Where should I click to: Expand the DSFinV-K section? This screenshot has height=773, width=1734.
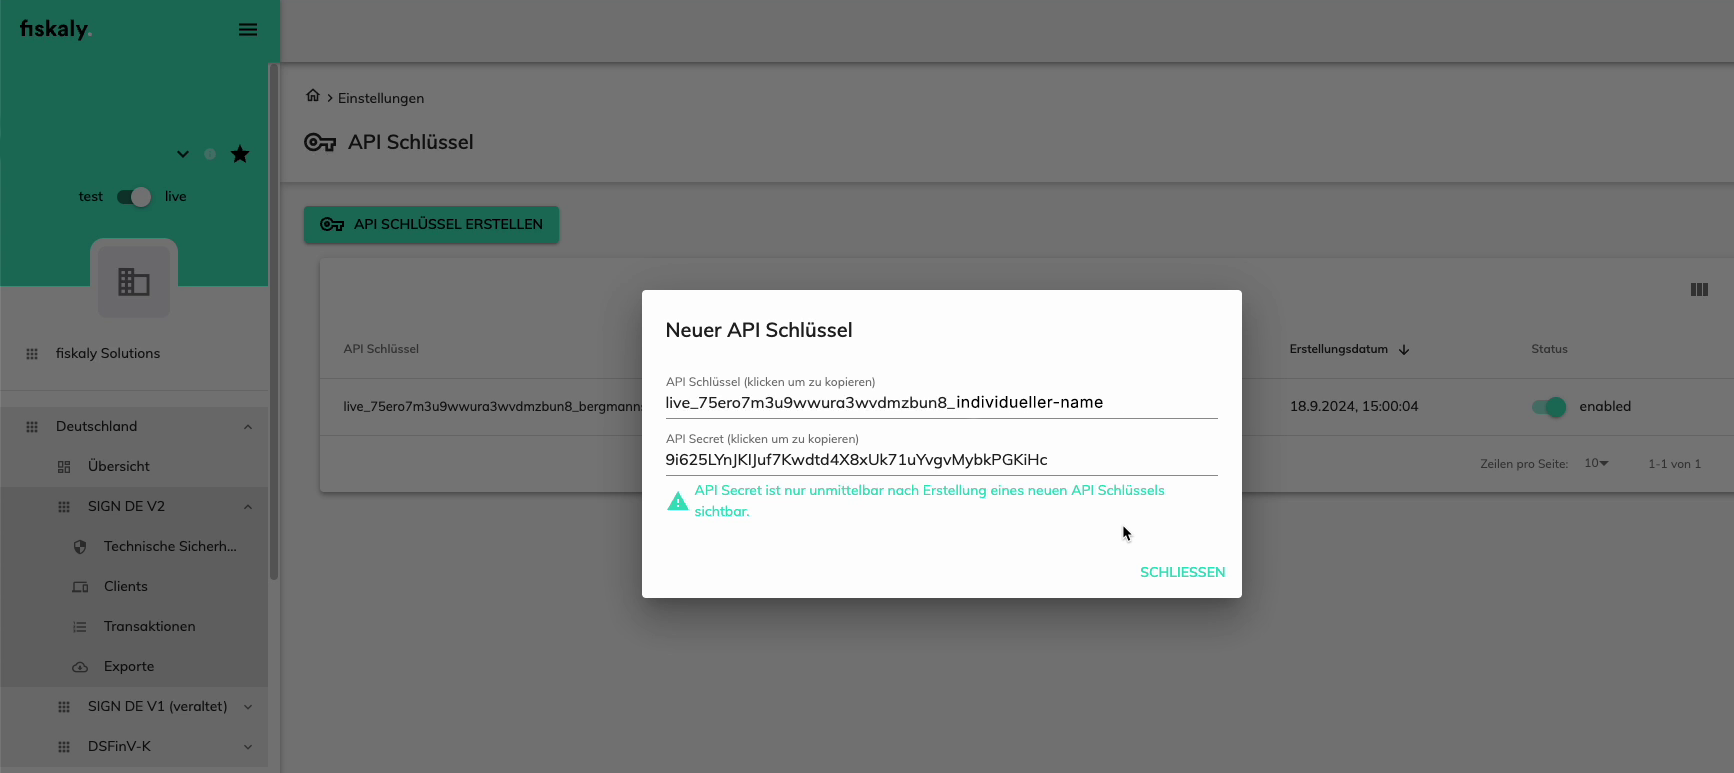[248, 747]
